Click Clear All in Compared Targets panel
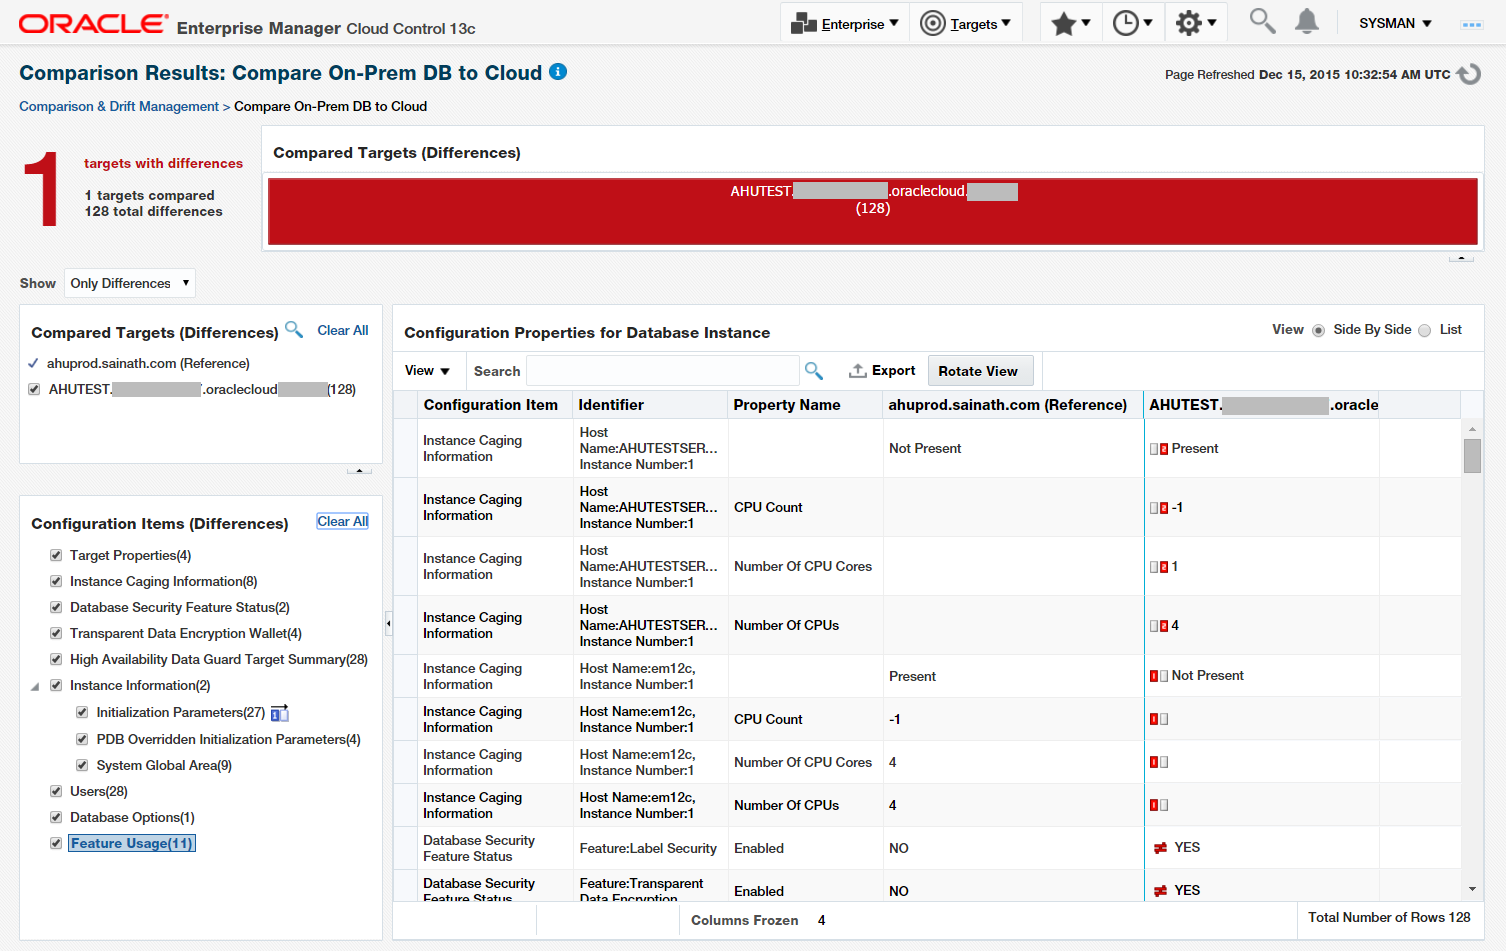Viewport: 1506px width, 951px height. 343,330
